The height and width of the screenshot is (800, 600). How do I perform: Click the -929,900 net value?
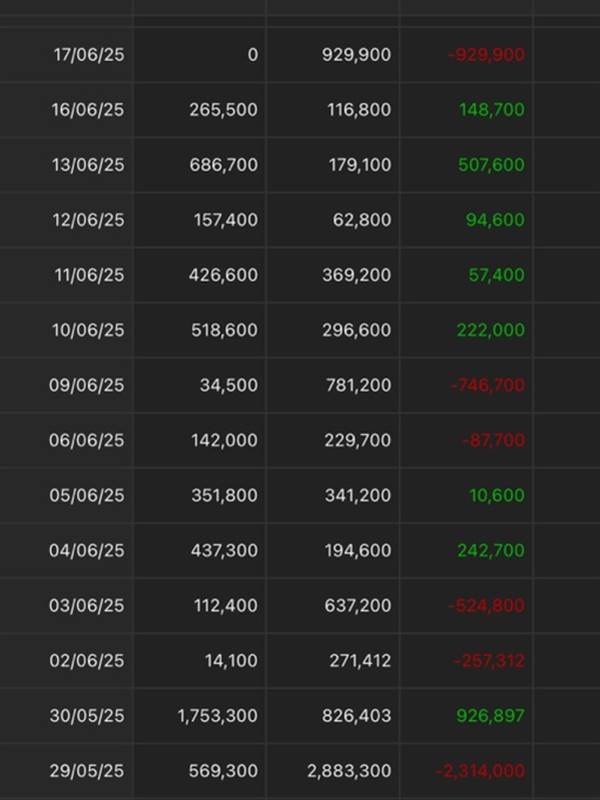point(487,55)
